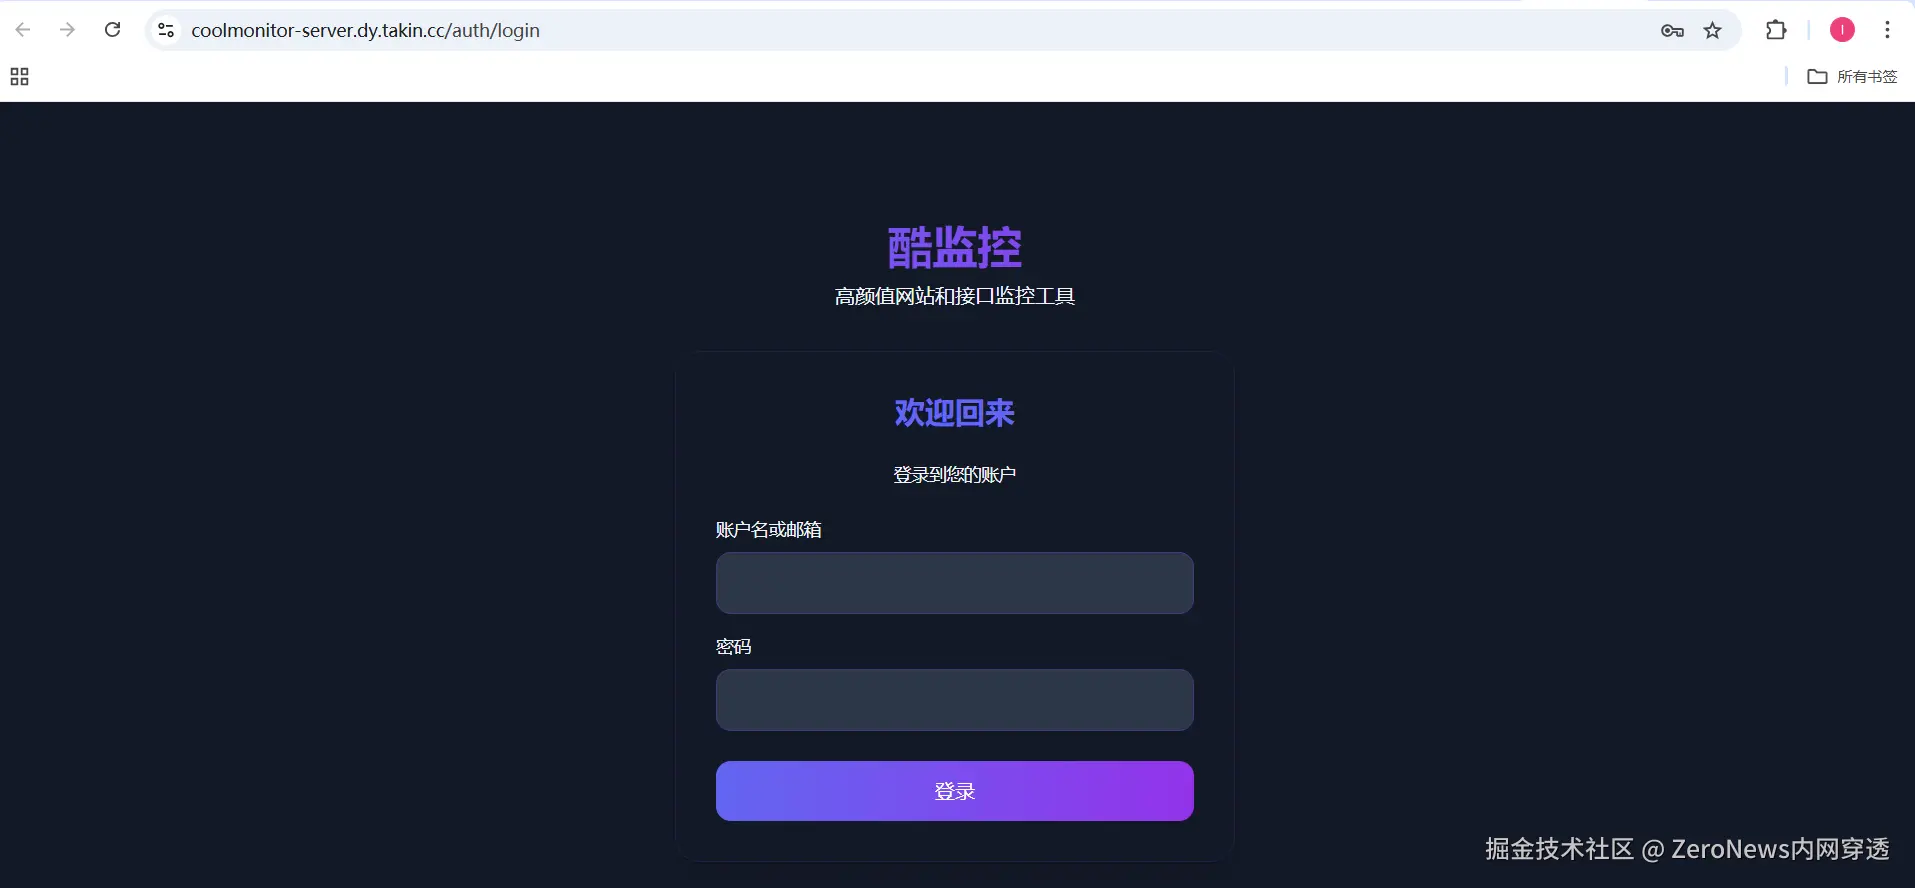Click the 账户名或邮箱 field label
Viewport: 1915px width, 888px height.
768,530
